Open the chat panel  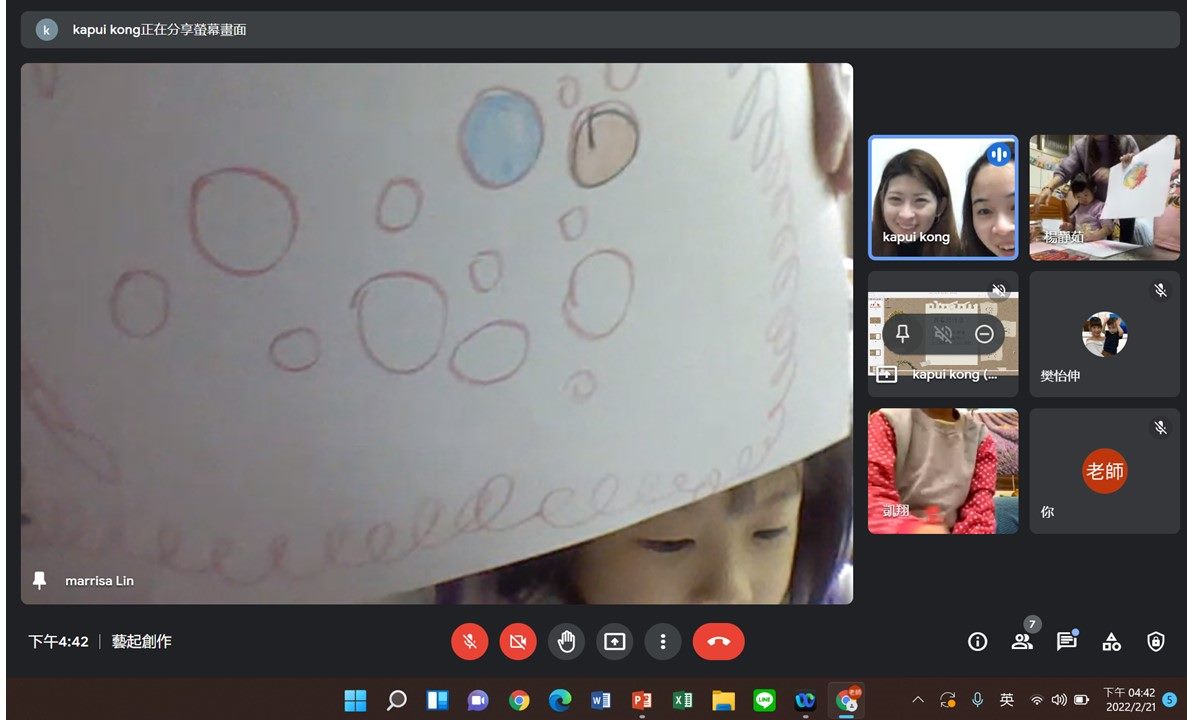(x=1066, y=642)
